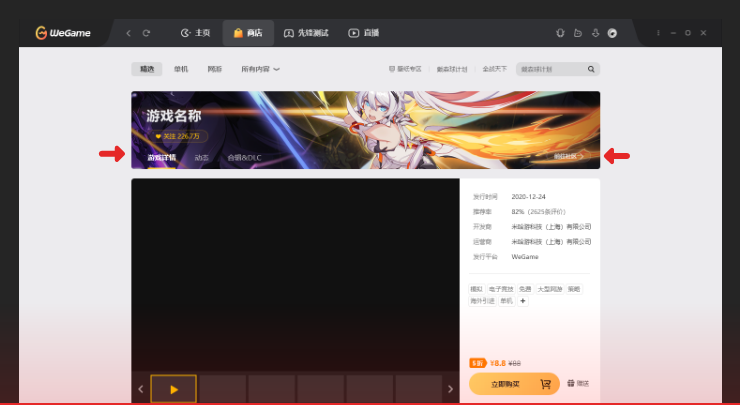Show previous thumbnails with left arrow
740x405 pixels.
[140, 389]
